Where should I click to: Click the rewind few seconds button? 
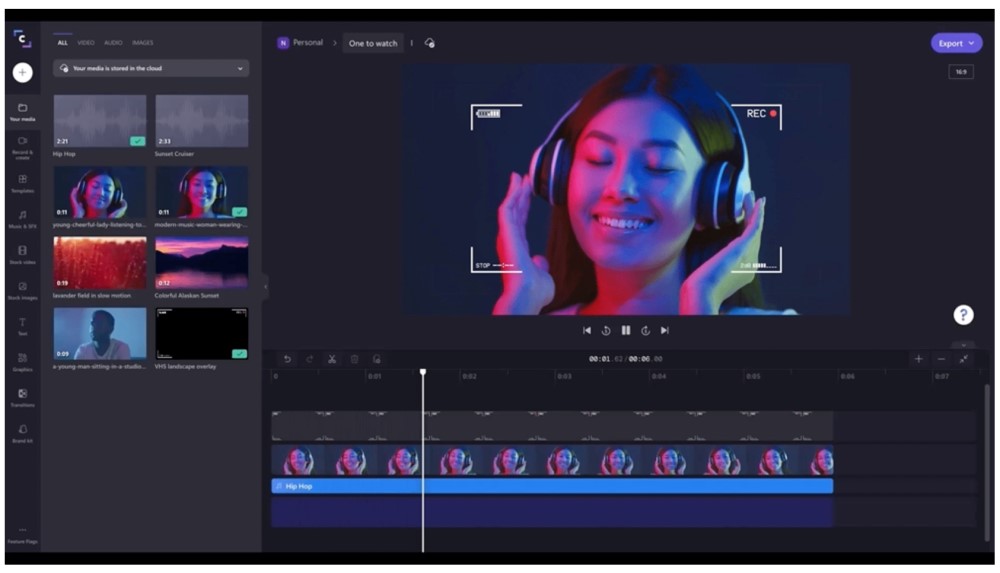(x=606, y=331)
